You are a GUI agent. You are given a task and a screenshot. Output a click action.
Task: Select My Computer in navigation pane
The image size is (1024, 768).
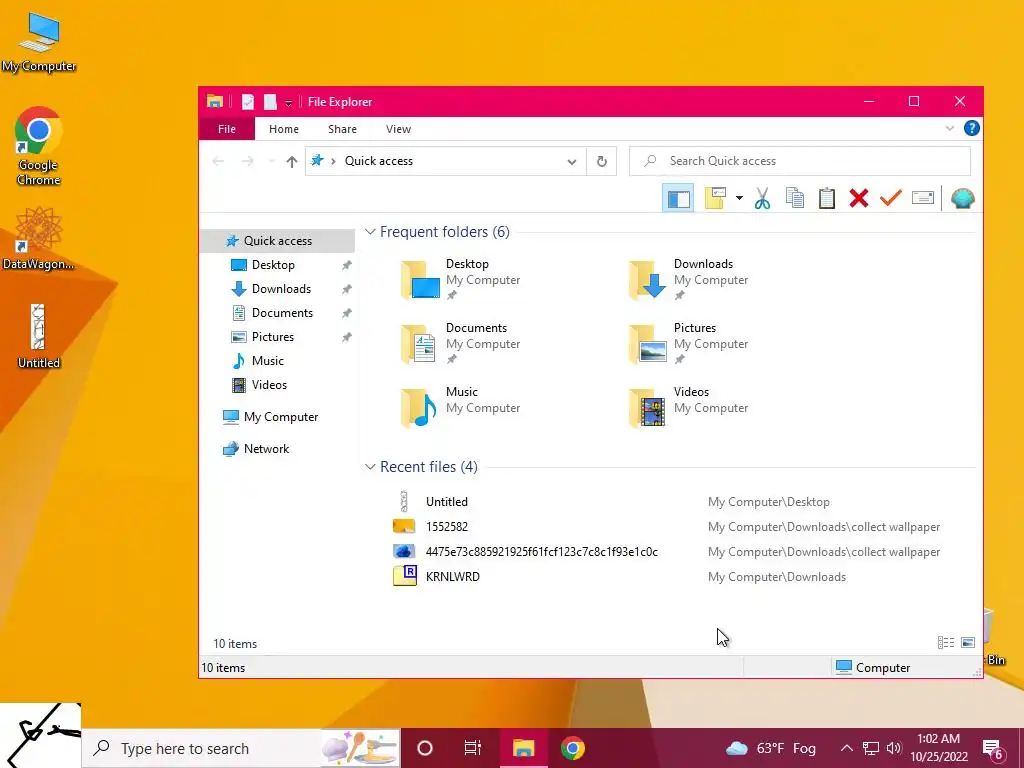click(281, 417)
